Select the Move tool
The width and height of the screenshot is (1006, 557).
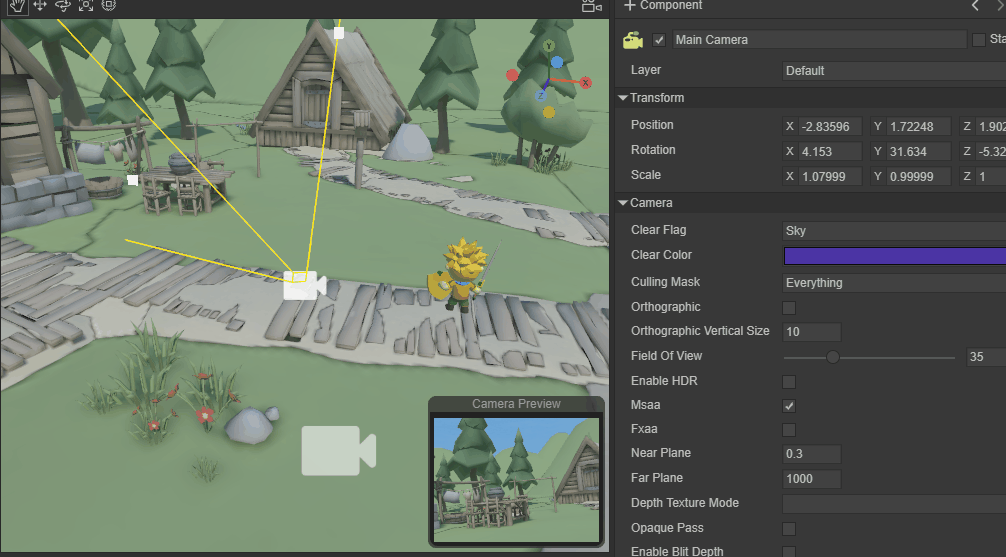pos(40,5)
